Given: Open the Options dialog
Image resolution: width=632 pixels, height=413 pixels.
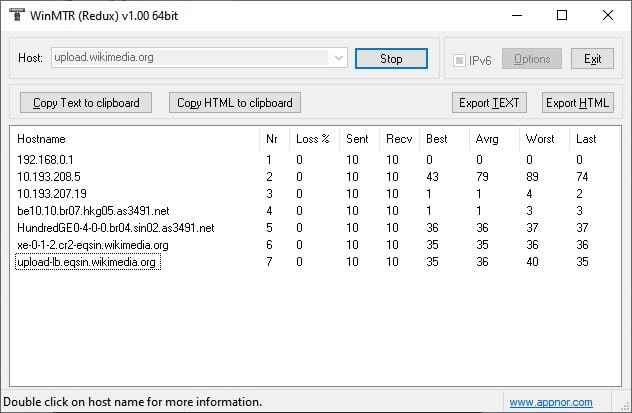Looking at the screenshot, I should (531, 59).
